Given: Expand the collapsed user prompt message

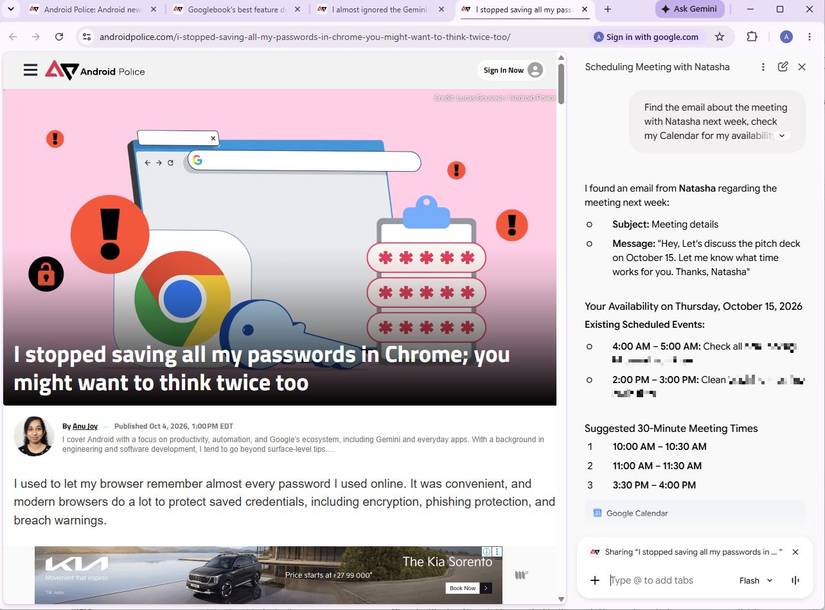Looking at the screenshot, I should [x=782, y=136].
